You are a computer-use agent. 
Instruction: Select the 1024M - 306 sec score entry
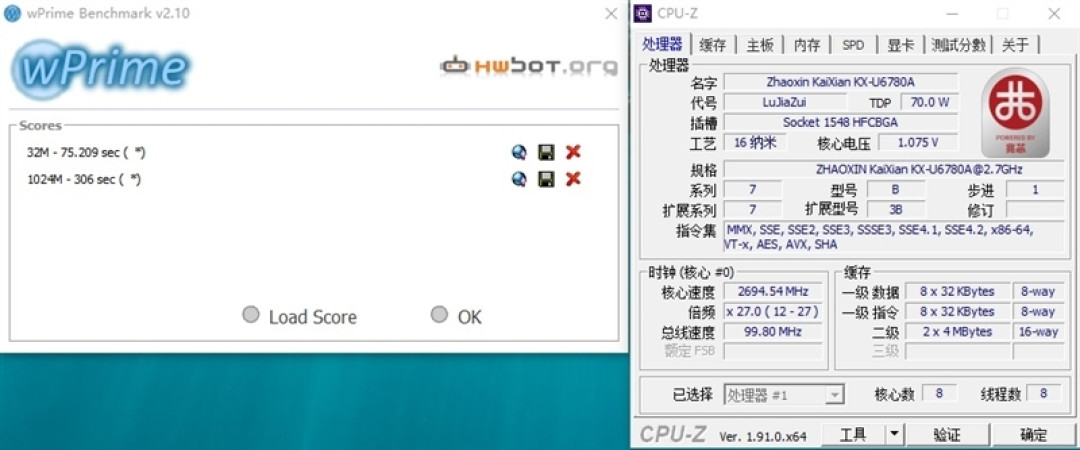84,179
